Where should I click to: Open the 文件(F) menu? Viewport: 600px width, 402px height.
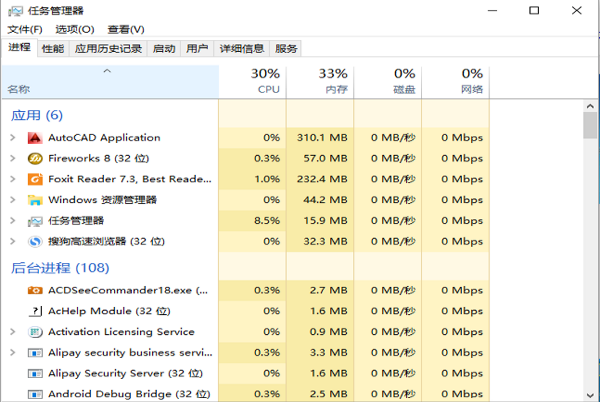pos(26,30)
